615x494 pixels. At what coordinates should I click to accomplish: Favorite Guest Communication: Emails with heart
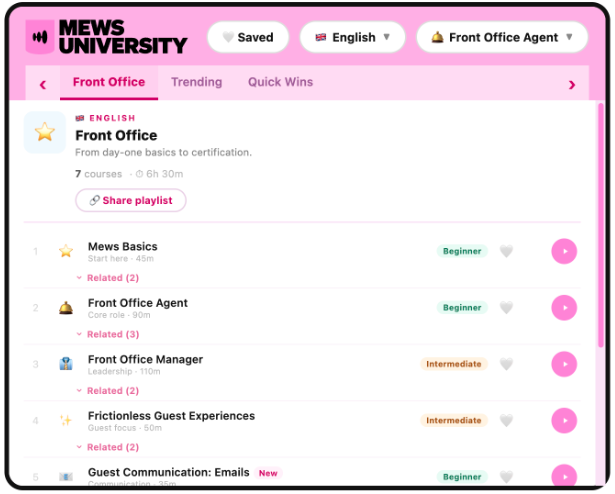click(506, 477)
